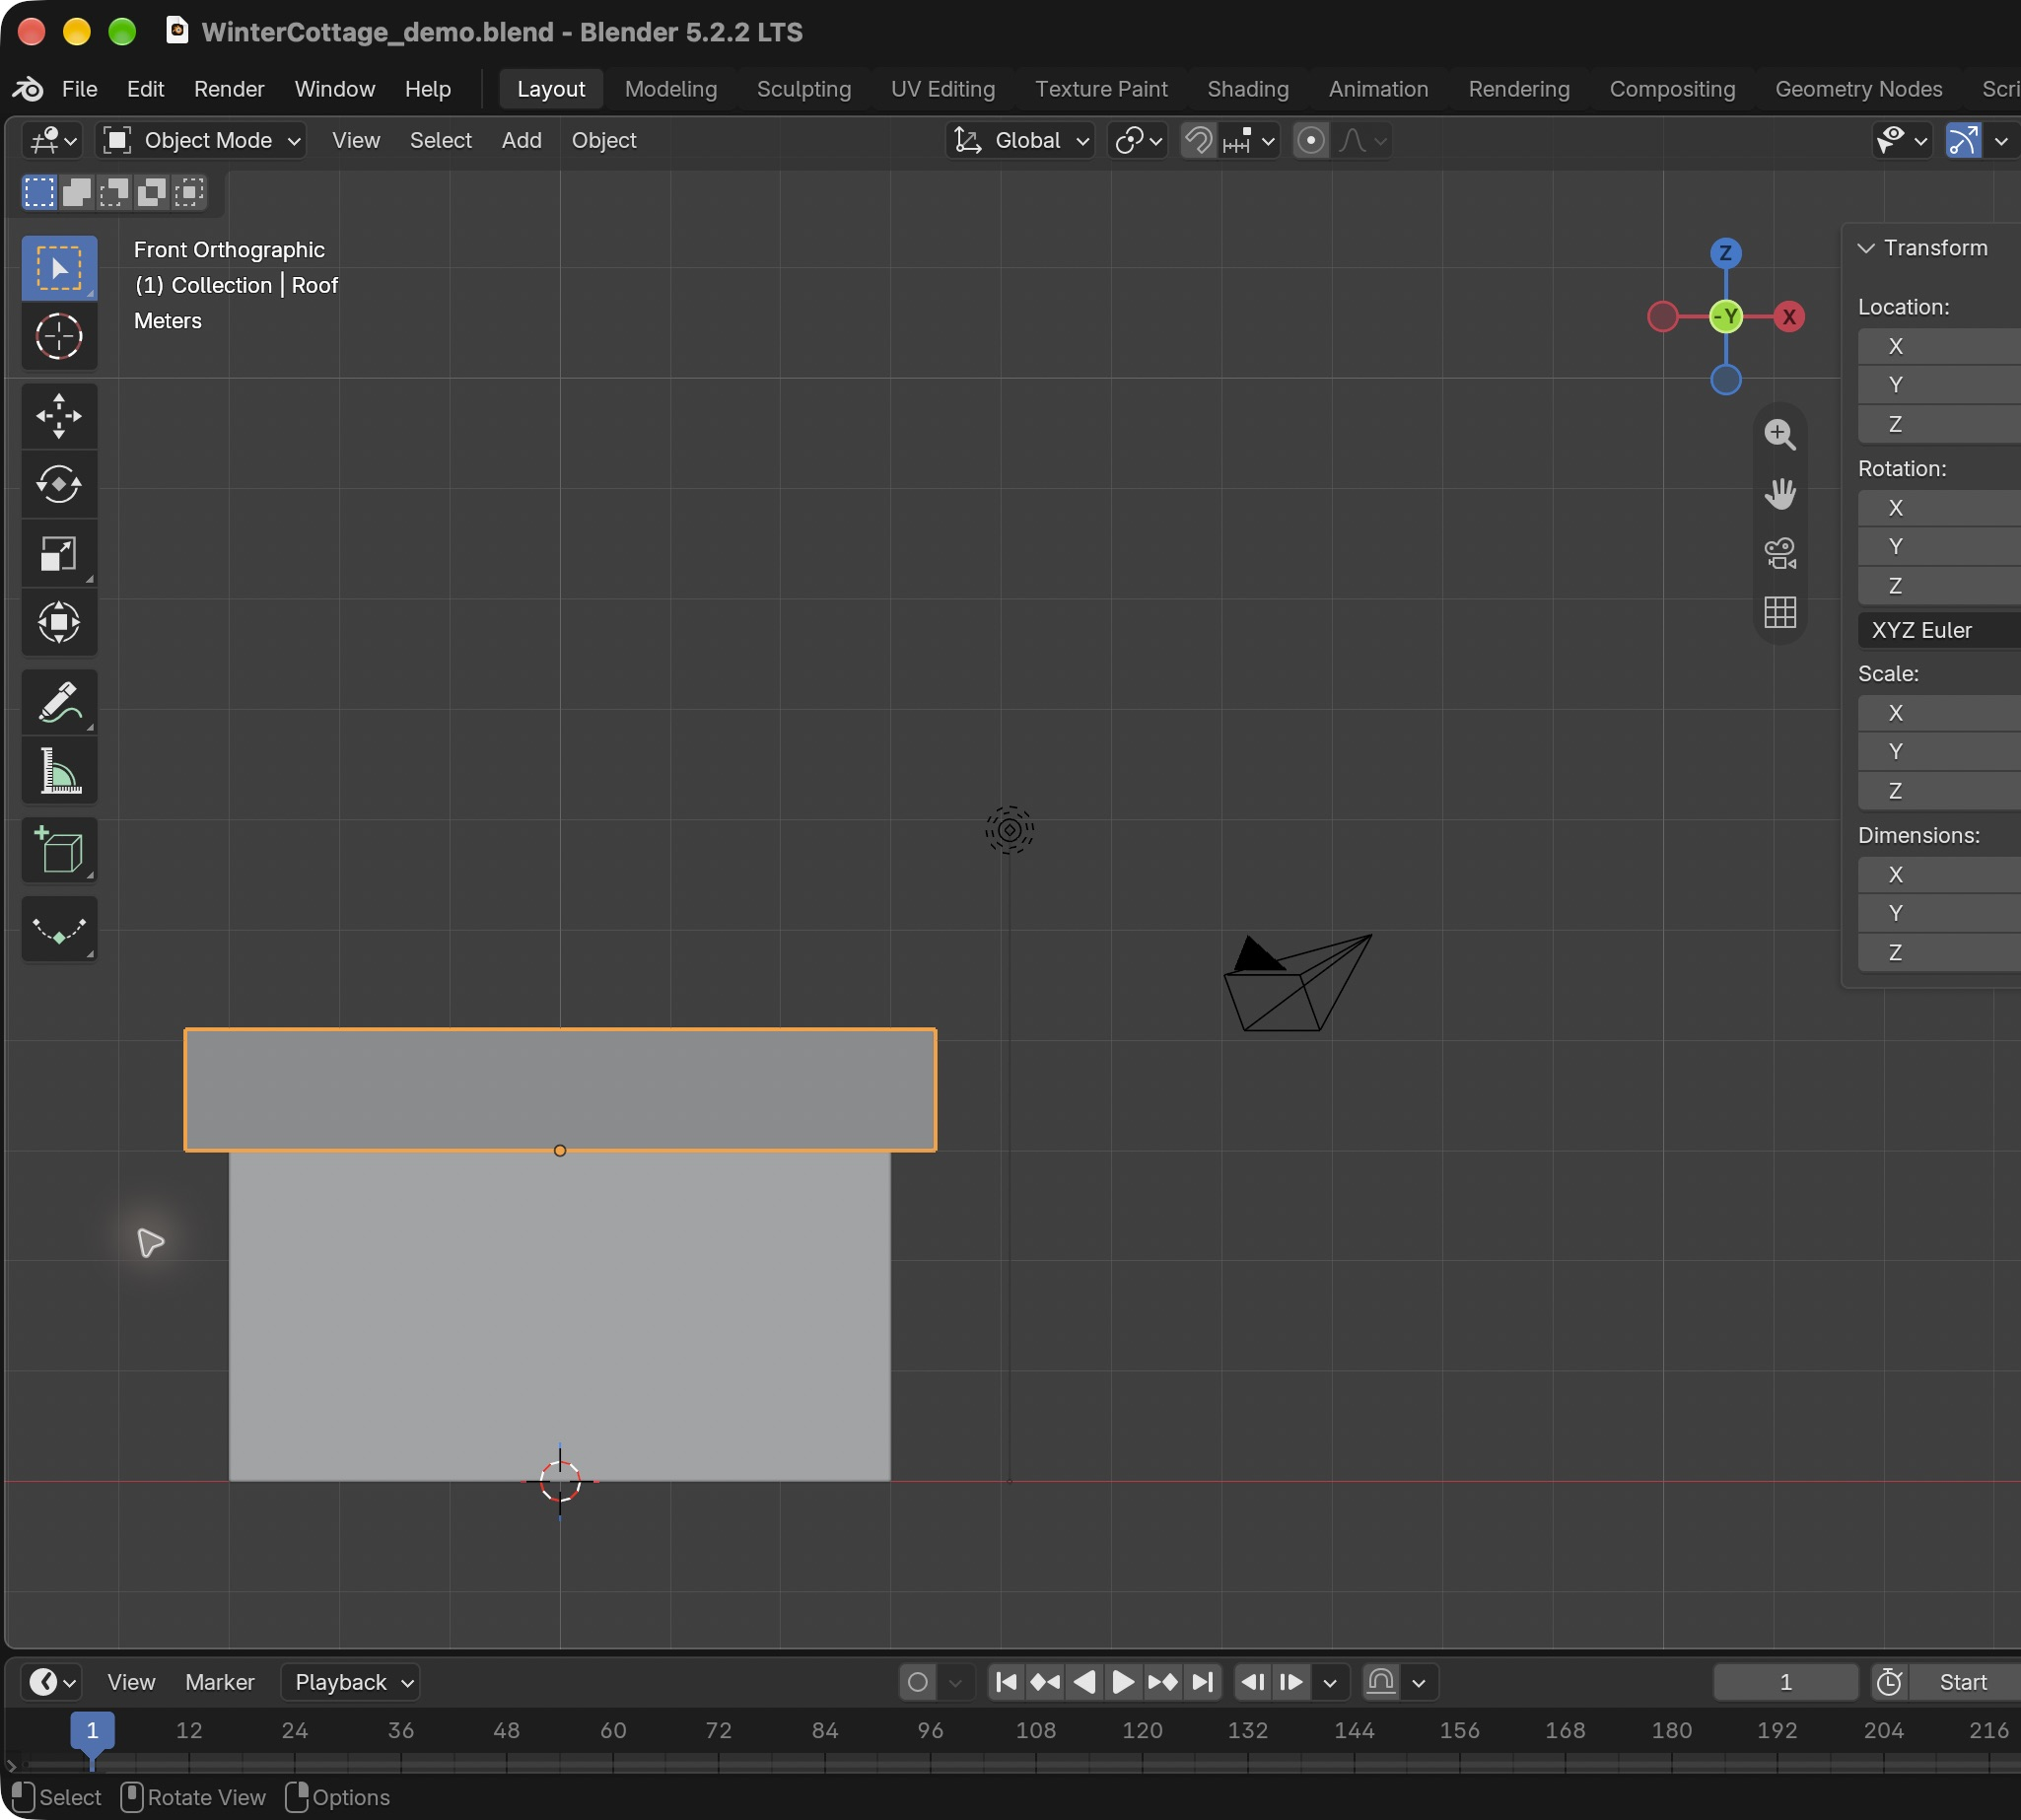Viewport: 2021px width, 1820px height.
Task: Toggle show gizmo button in header
Action: 1964,141
